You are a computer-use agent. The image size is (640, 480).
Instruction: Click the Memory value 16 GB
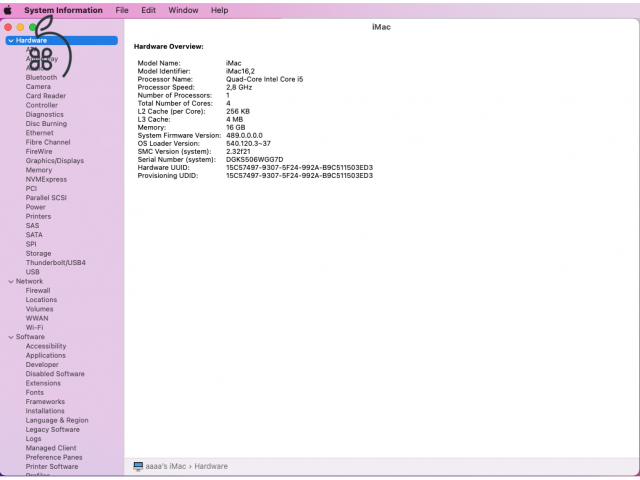[236, 128]
